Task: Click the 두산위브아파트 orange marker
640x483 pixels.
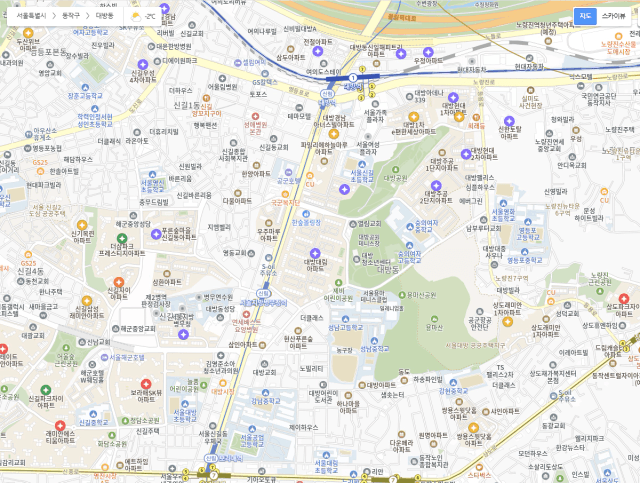Action: tap(28, 33)
